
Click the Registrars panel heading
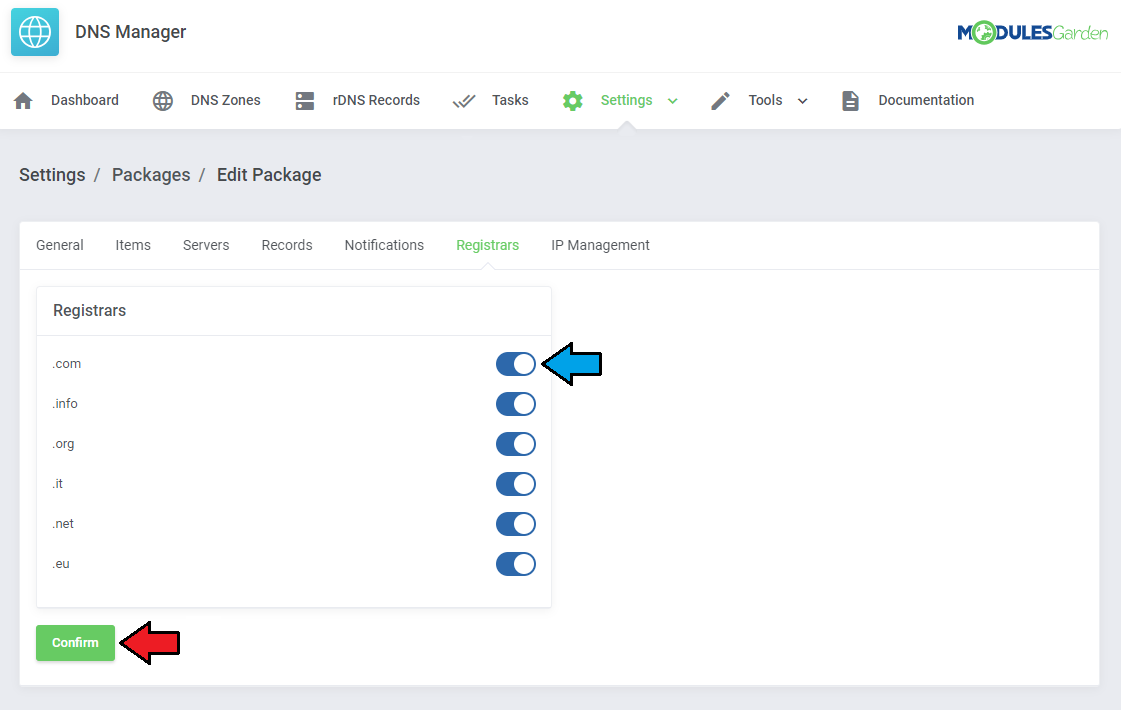(x=89, y=310)
